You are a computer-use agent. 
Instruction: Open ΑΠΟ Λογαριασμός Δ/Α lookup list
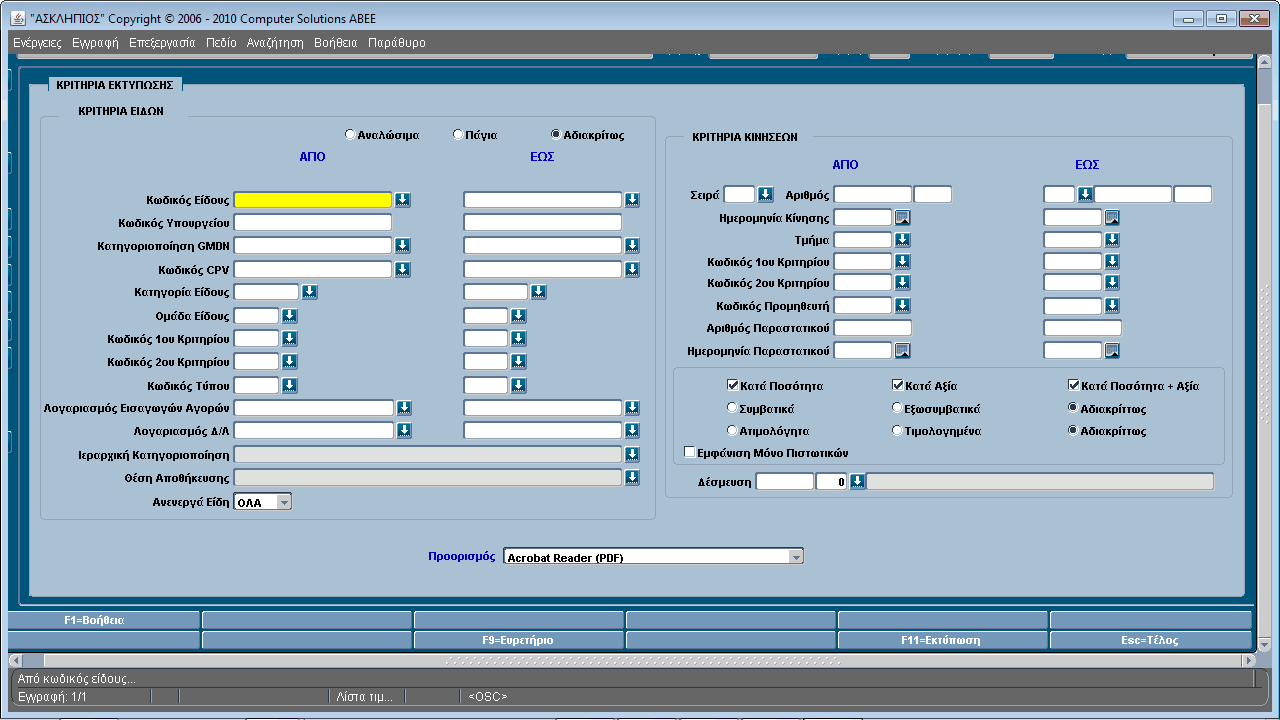(404, 431)
